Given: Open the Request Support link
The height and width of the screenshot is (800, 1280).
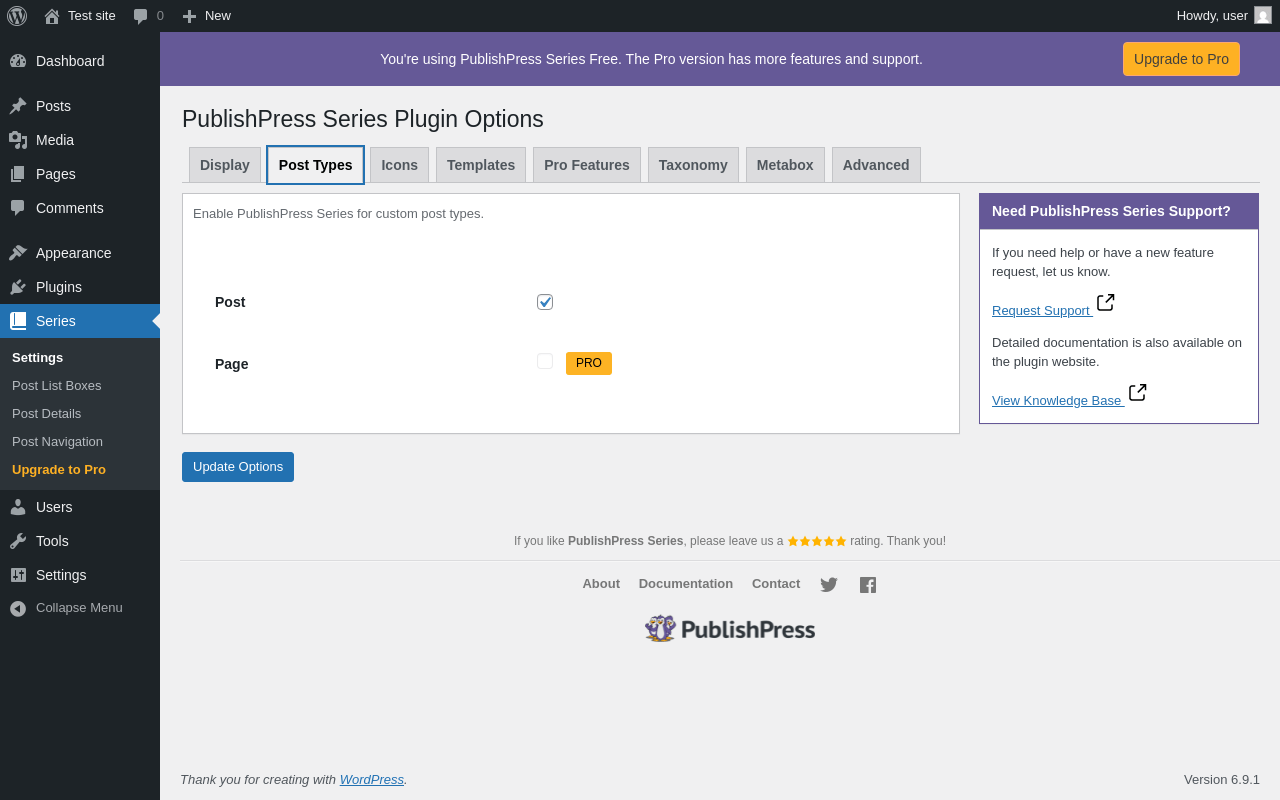Looking at the screenshot, I should point(1041,311).
